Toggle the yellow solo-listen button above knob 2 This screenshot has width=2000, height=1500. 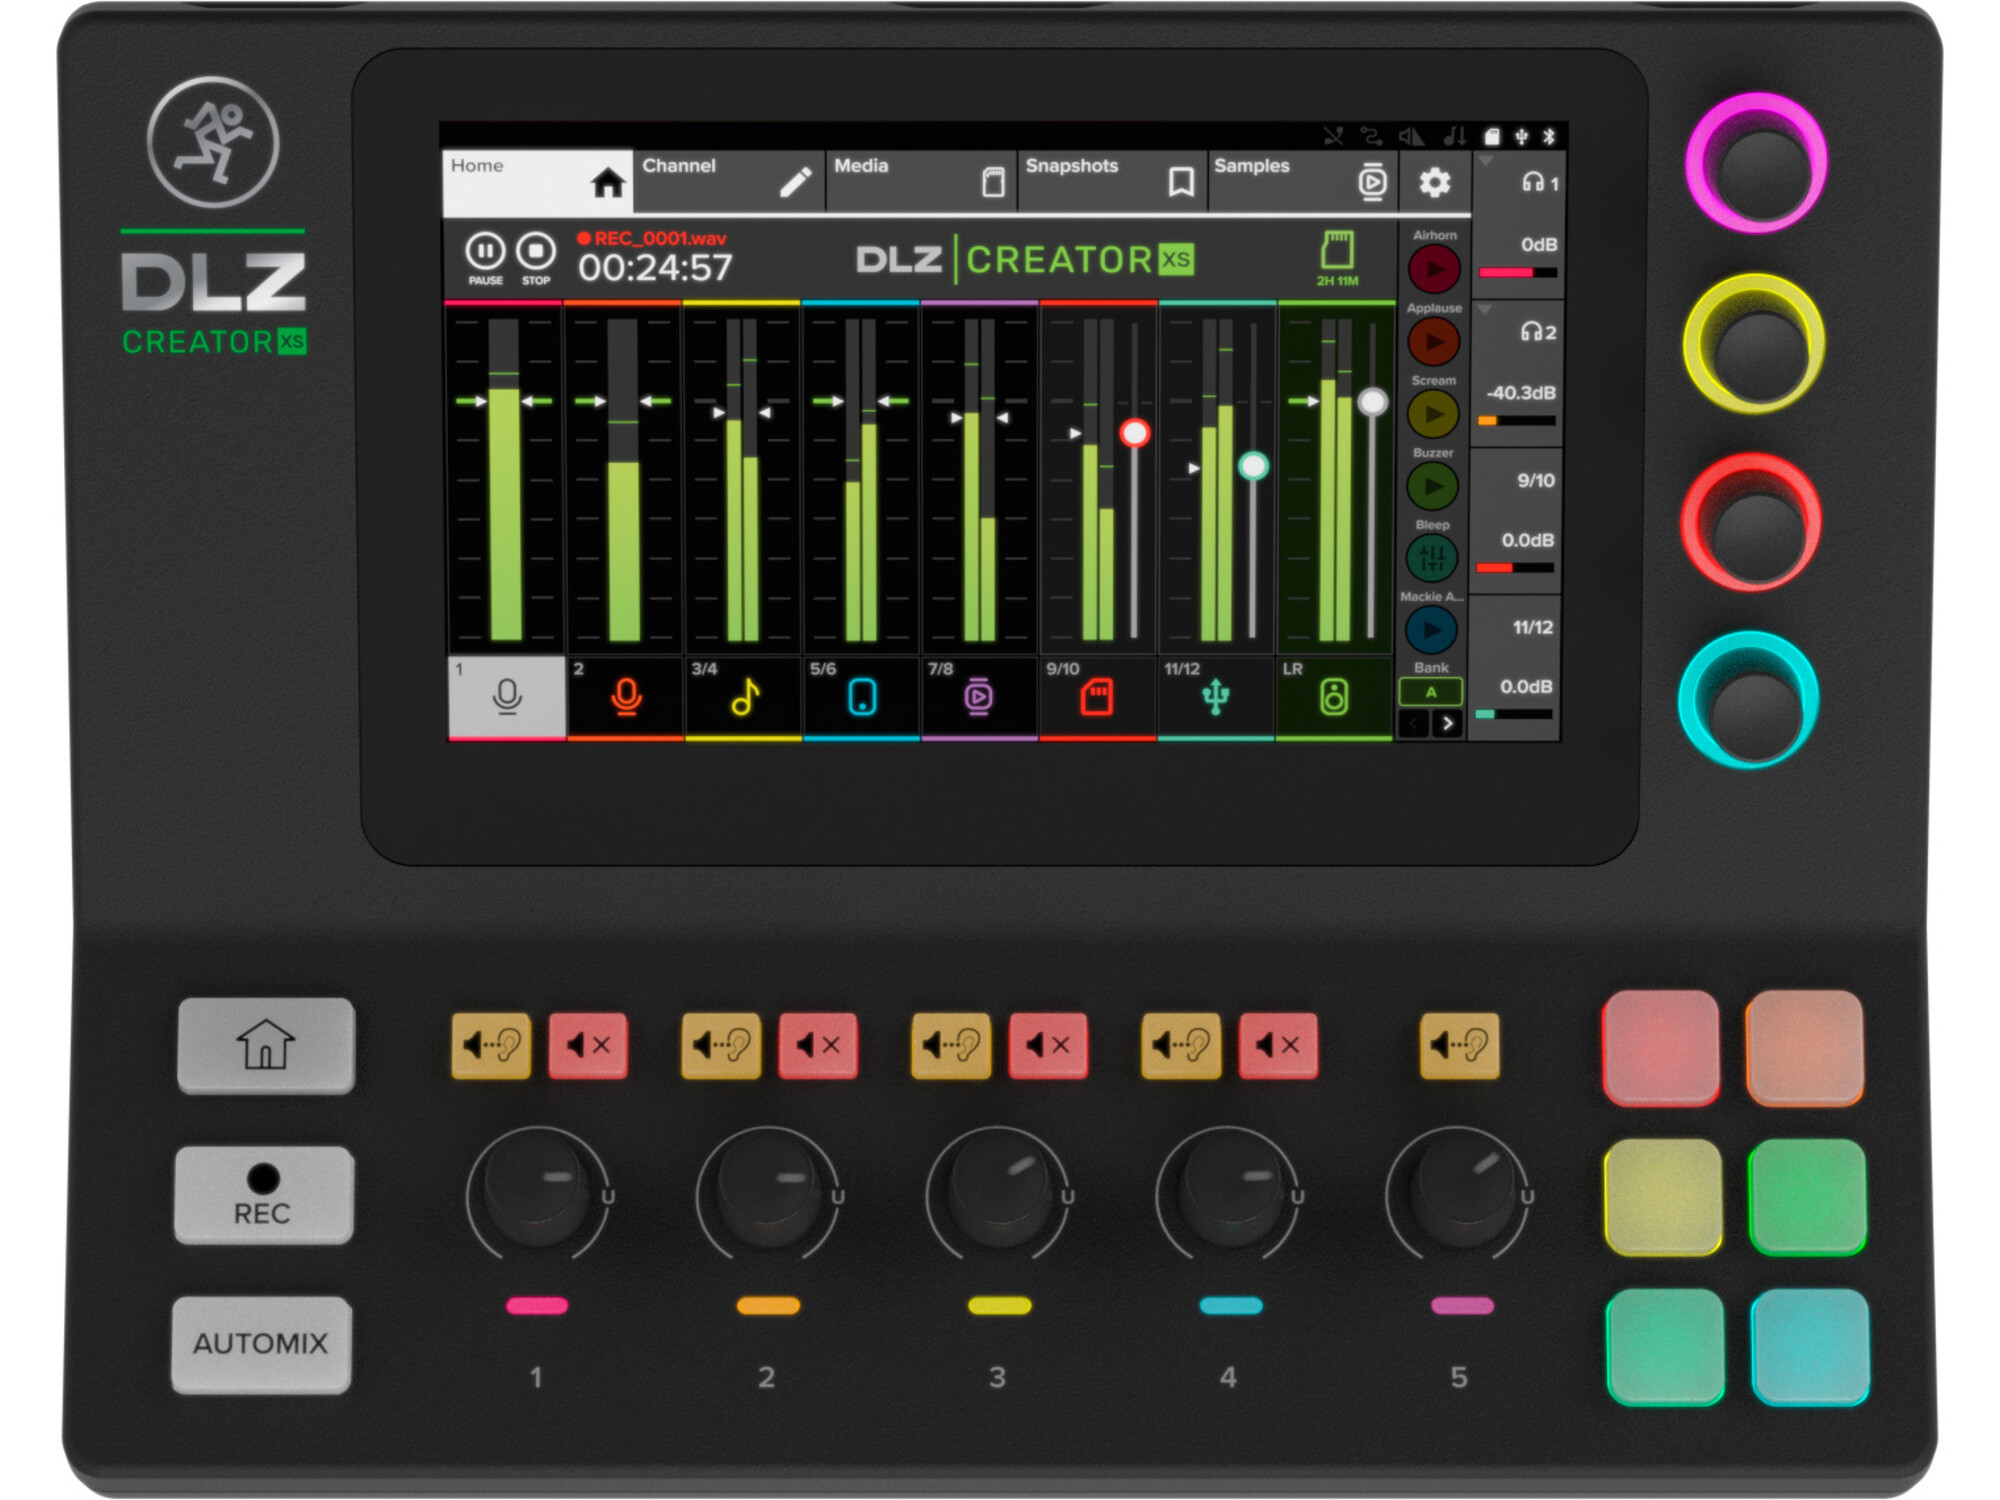tap(721, 1046)
